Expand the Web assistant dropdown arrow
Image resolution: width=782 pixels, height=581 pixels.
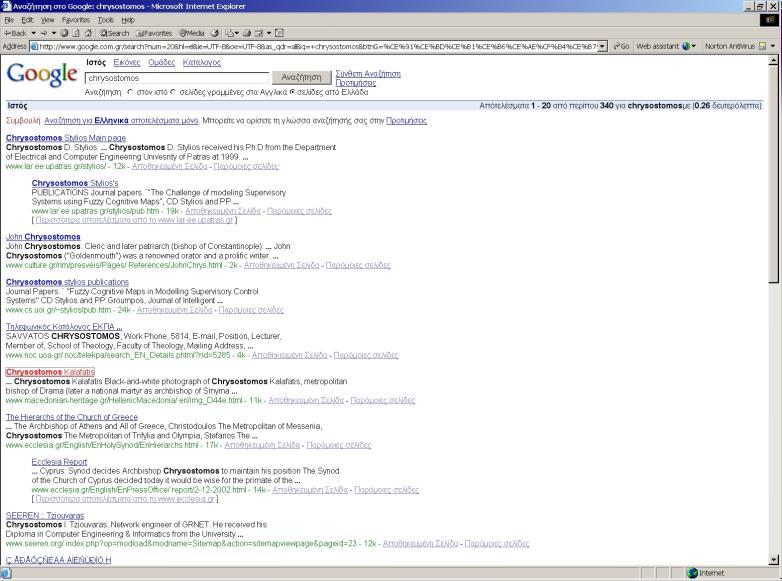click(694, 46)
